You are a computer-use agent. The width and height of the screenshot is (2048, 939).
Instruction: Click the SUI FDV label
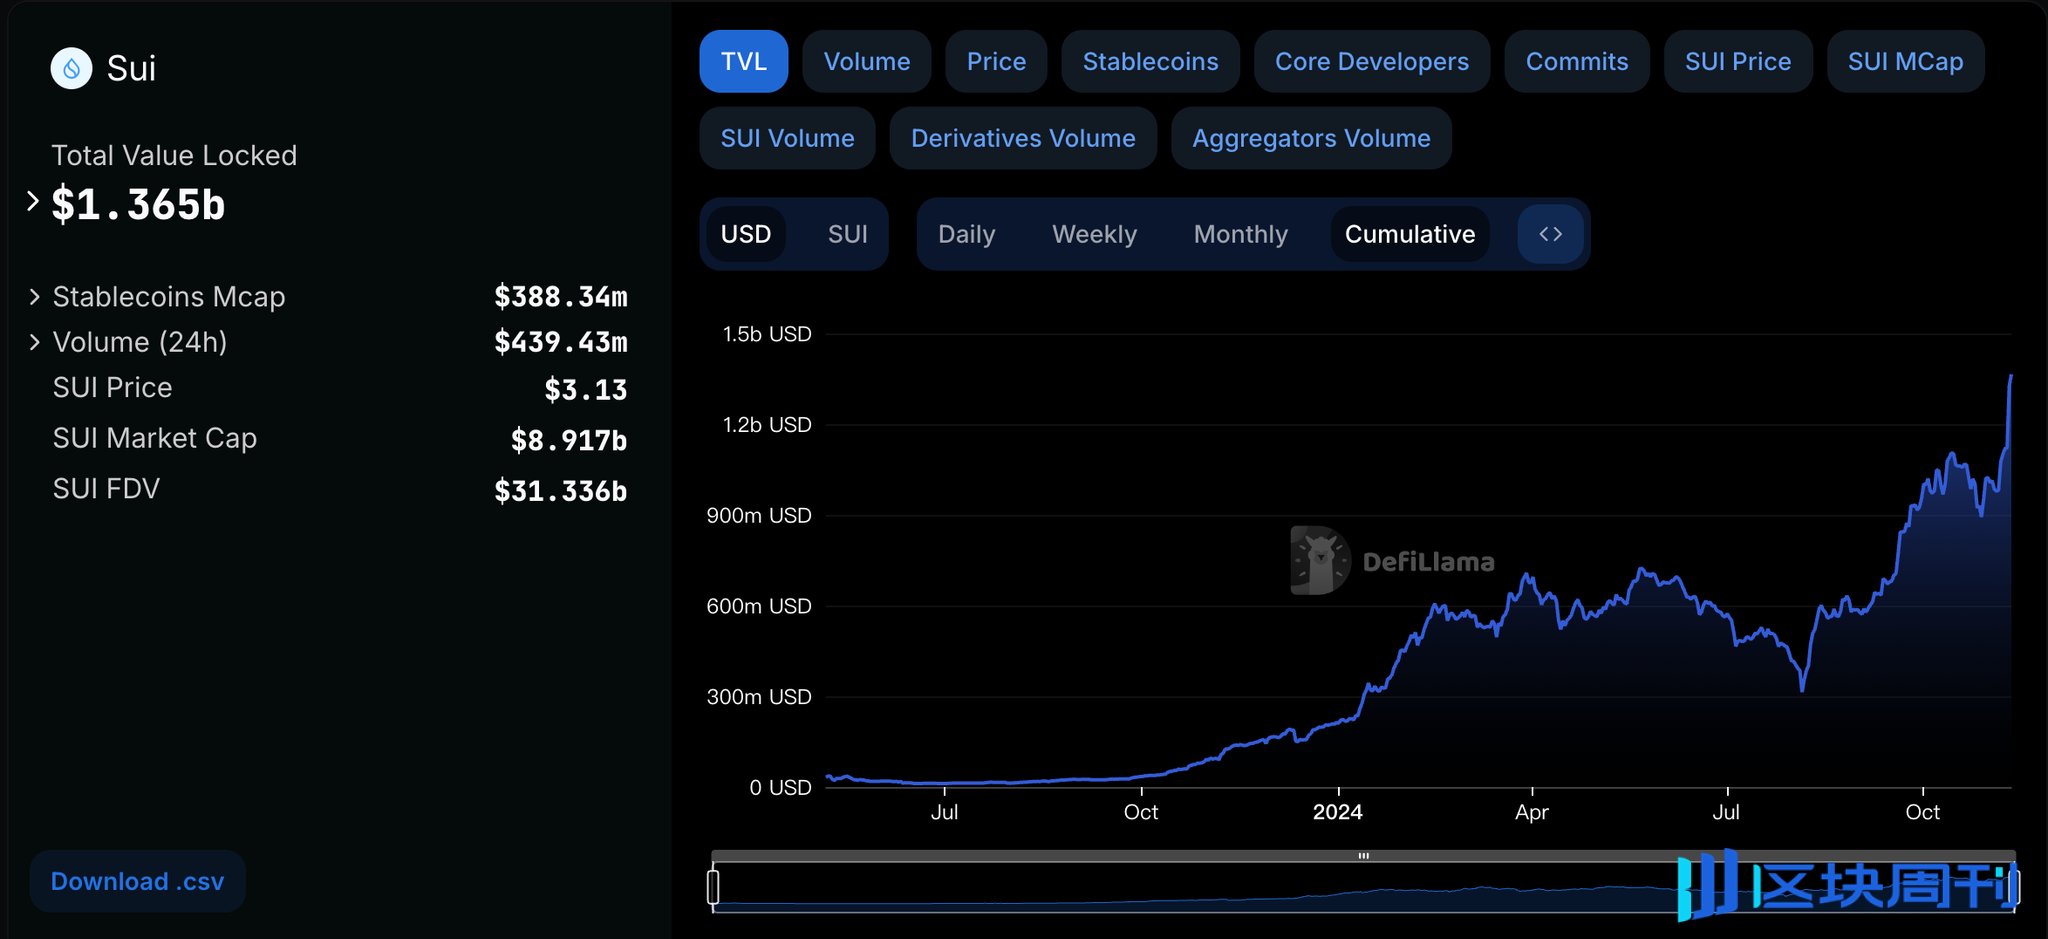tap(106, 489)
